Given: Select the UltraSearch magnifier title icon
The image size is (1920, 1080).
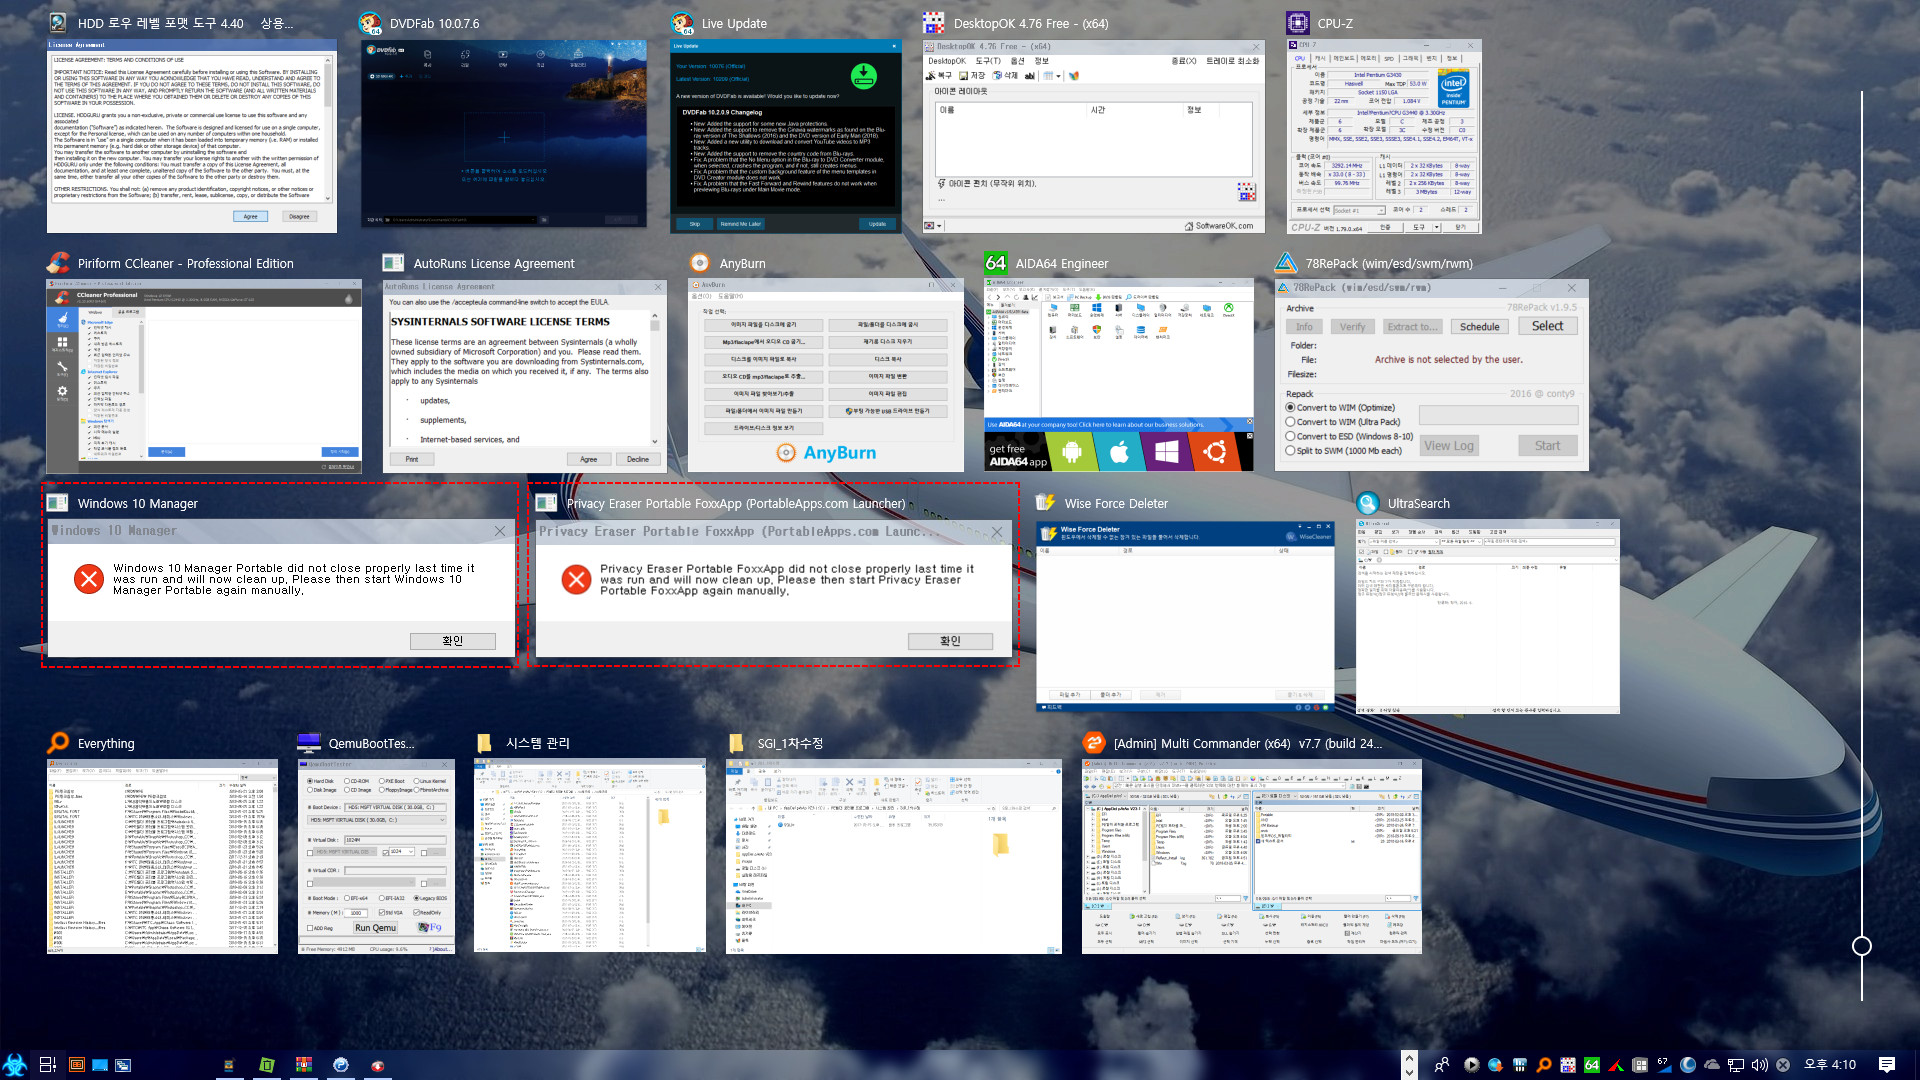Looking at the screenshot, I should (x=1367, y=503).
